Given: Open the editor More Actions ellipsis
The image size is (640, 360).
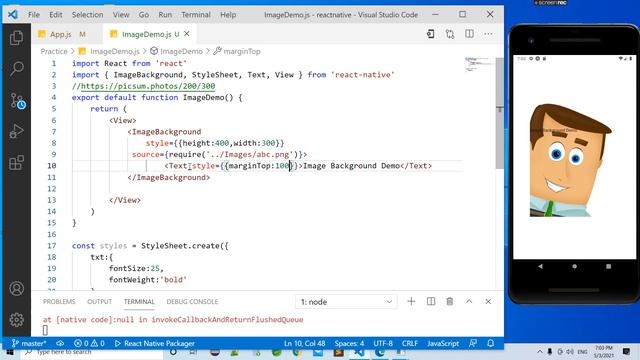Looking at the screenshot, I should click(488, 34).
